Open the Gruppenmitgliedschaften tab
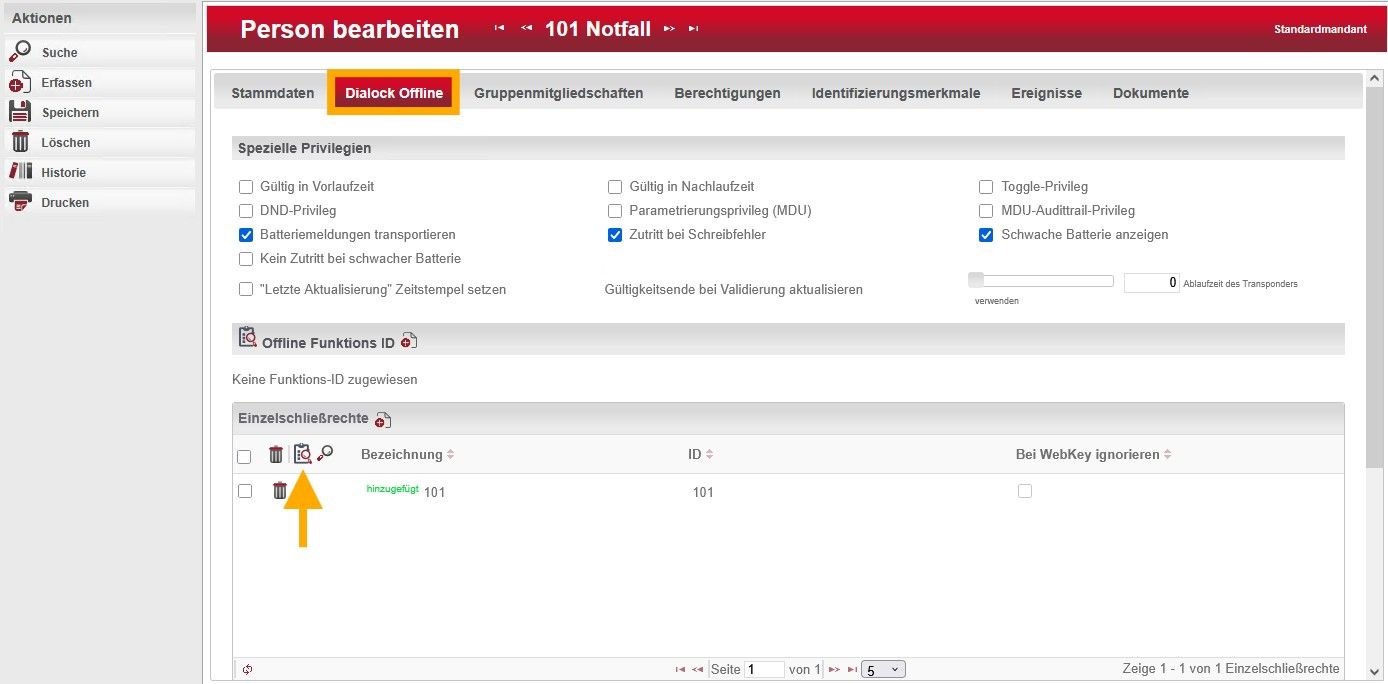 point(558,93)
